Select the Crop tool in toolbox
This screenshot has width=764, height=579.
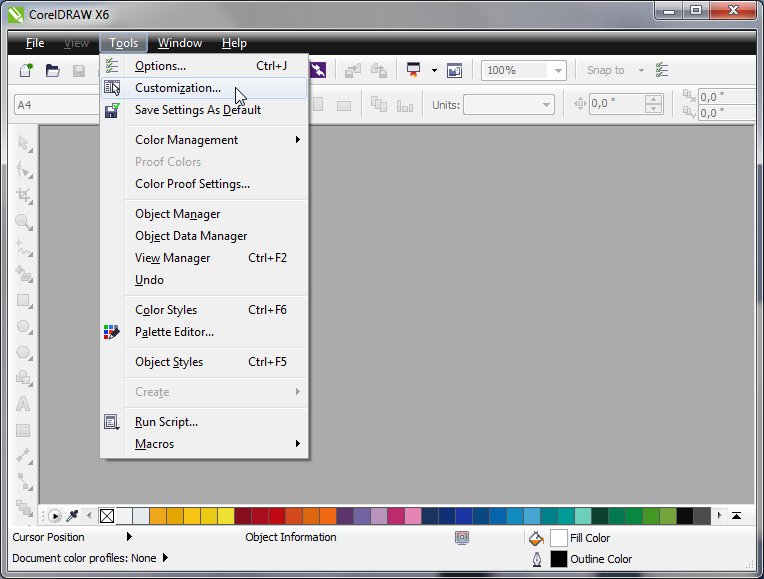[24, 196]
